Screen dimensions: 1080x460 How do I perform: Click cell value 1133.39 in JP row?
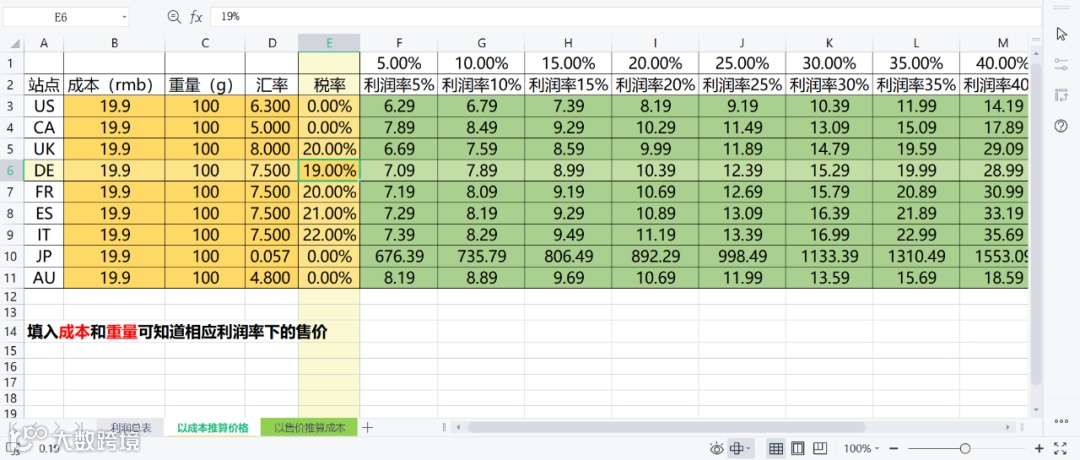(x=829, y=256)
